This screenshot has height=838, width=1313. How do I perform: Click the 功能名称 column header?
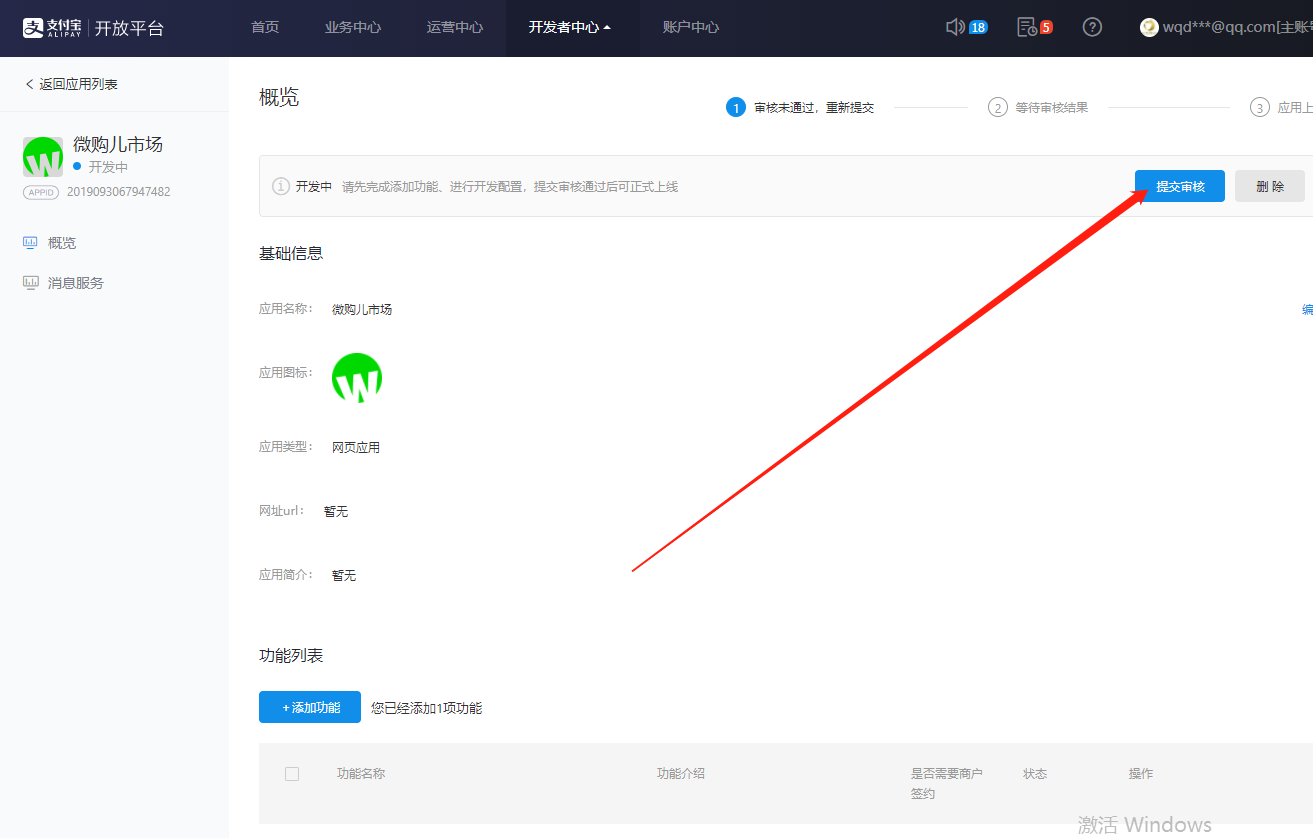[361, 774]
